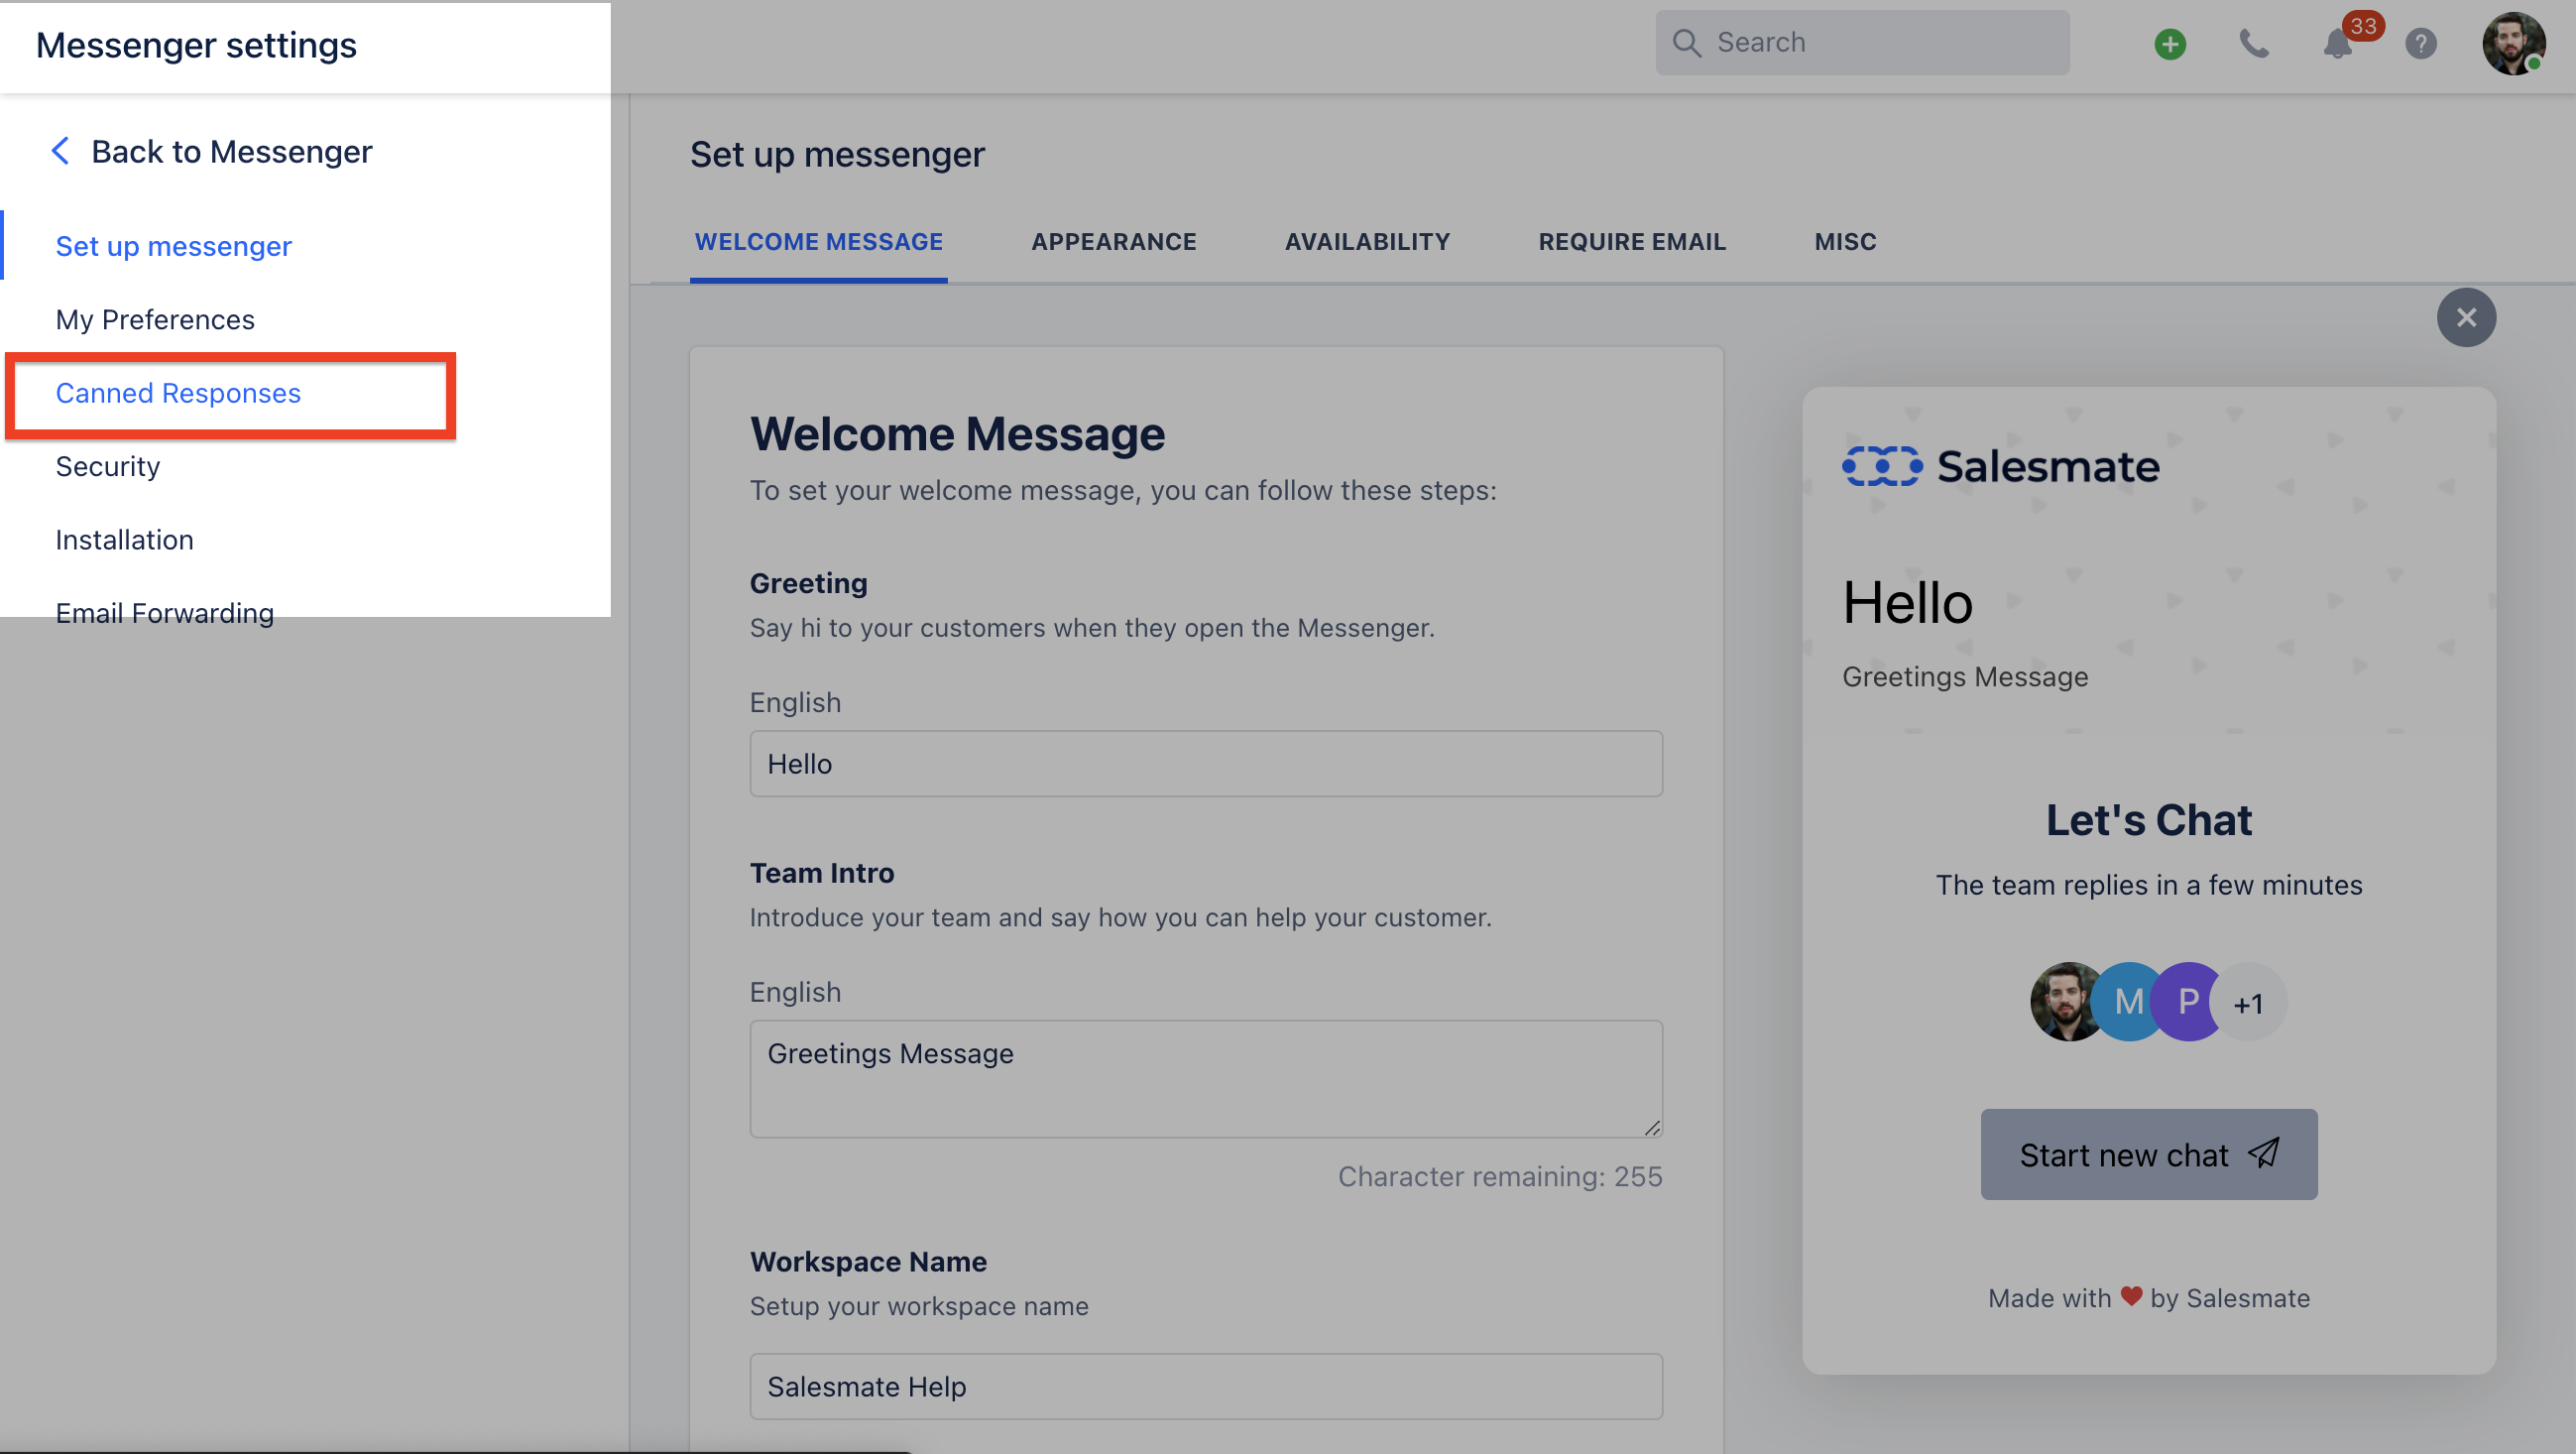The image size is (2576, 1454).
Task: Click the Greeting text field containing Hello
Action: pos(1205,763)
